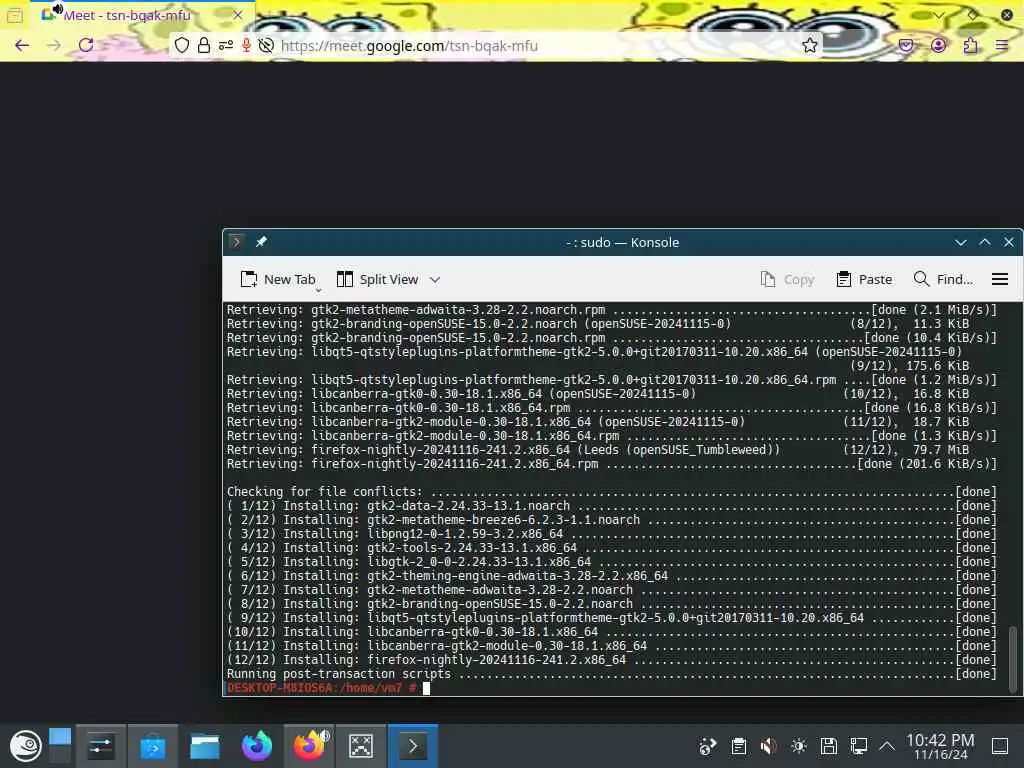This screenshot has height=768, width=1024.
Task: Open Dolphin file manager from taskbar
Action: [x=204, y=746]
